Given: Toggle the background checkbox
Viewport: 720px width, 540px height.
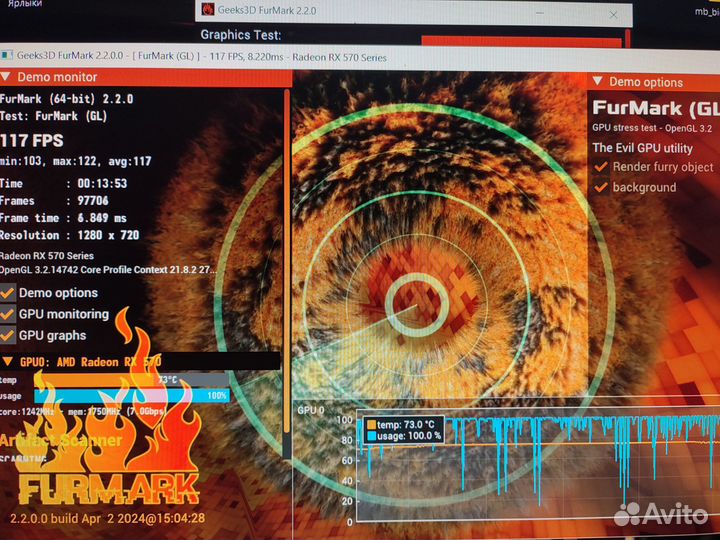Looking at the screenshot, I should pos(601,187).
